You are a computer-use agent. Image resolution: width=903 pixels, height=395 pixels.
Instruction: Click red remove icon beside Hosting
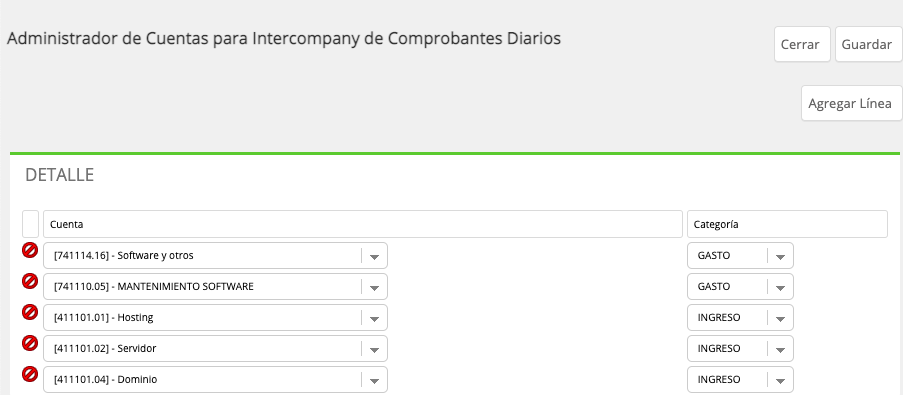pyautogui.click(x=30, y=312)
